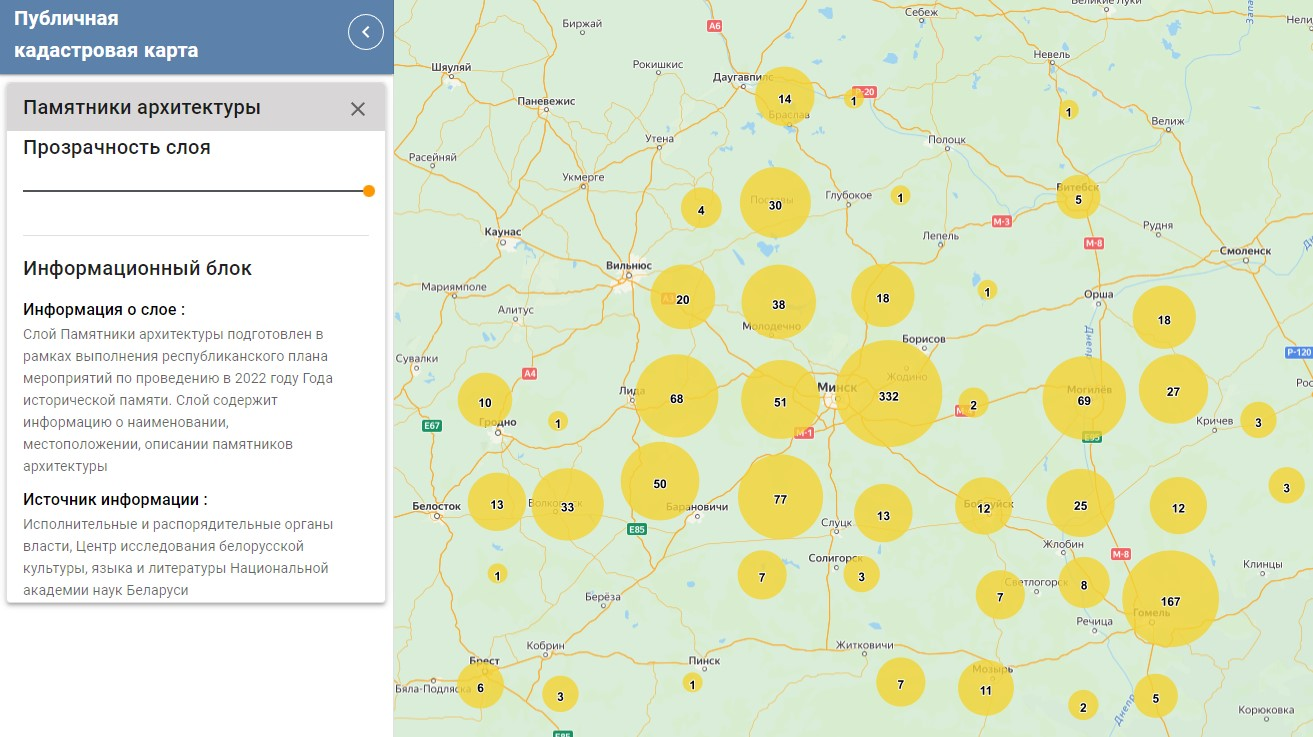Click the cluster marker labeled 30
The image size is (1313, 737).
point(775,204)
